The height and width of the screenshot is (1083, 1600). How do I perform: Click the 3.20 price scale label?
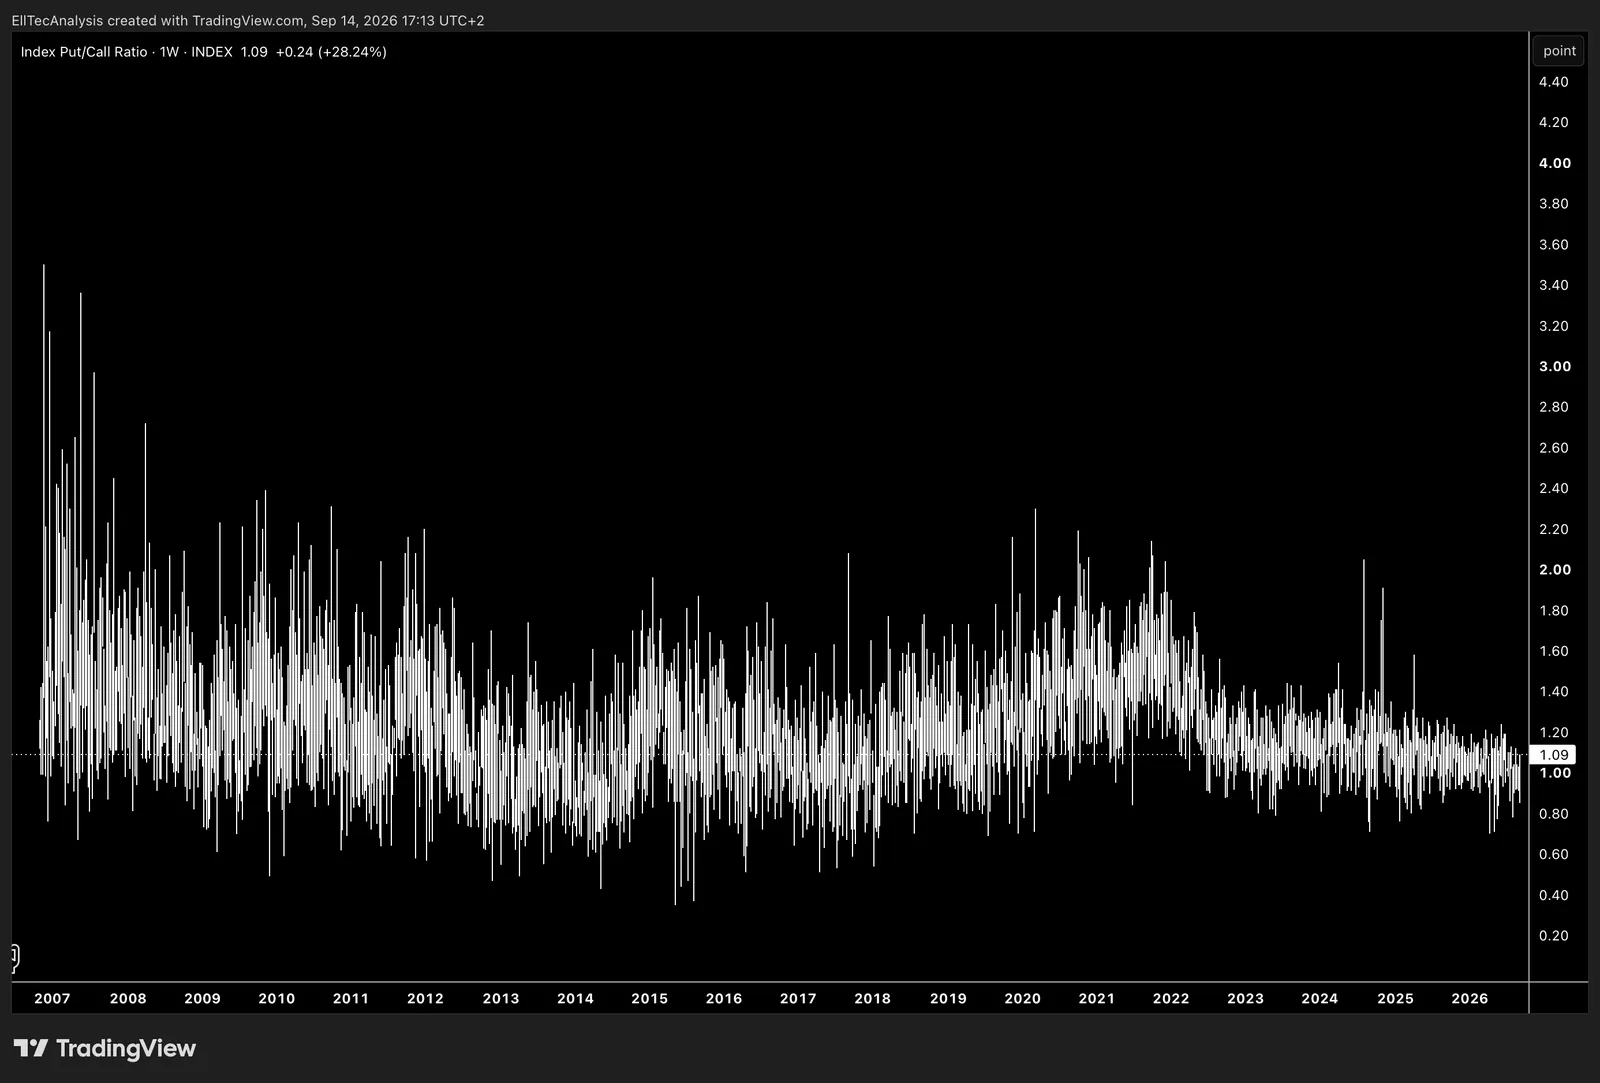(x=1554, y=326)
